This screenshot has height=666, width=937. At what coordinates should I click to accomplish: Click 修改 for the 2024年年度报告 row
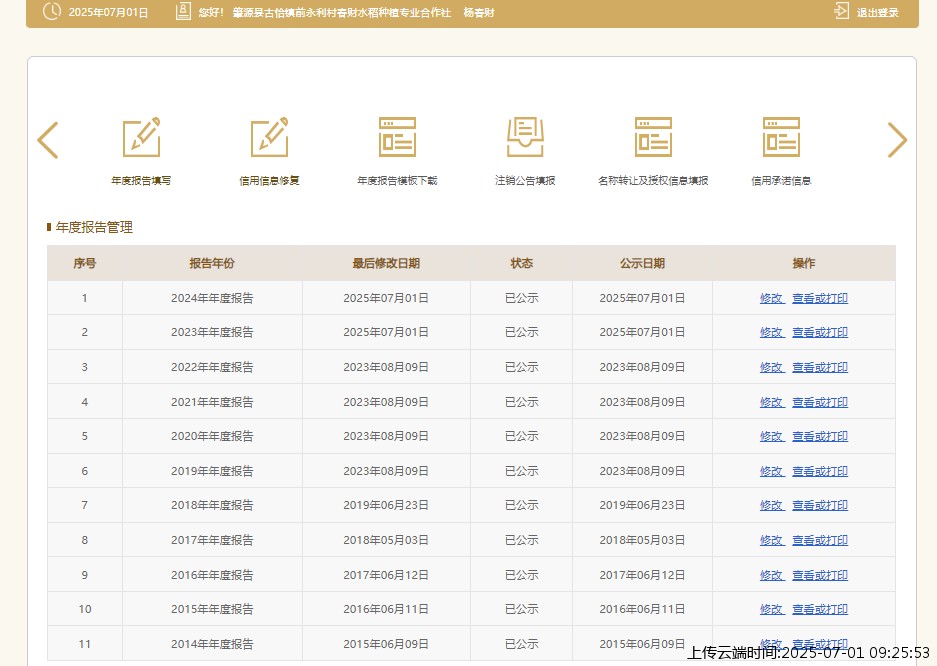point(771,298)
